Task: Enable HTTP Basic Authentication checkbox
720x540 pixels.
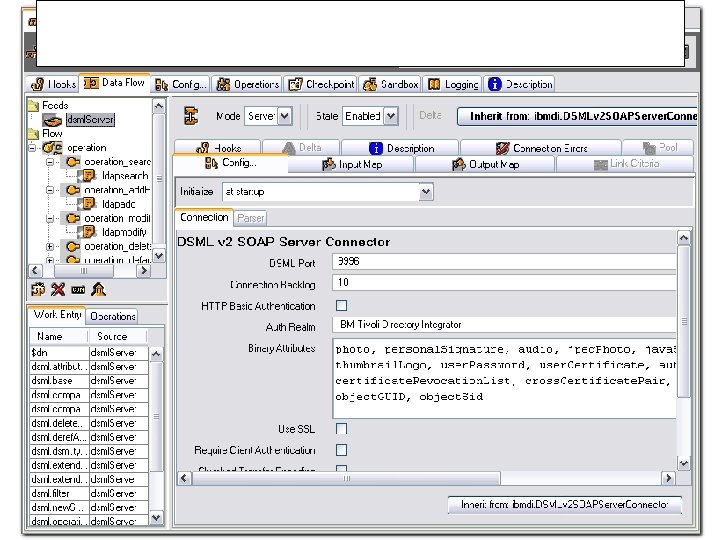Action: click(x=342, y=306)
